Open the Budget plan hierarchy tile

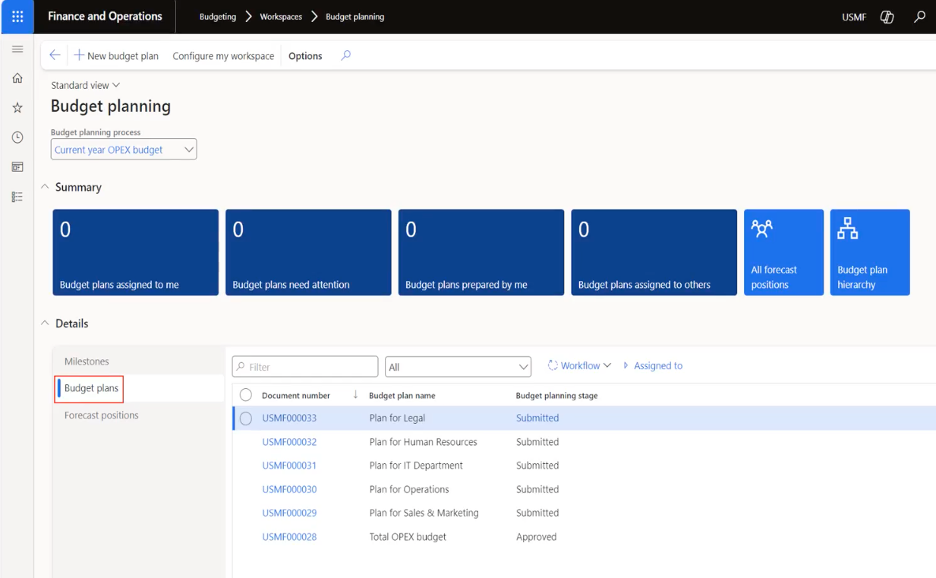(870, 252)
